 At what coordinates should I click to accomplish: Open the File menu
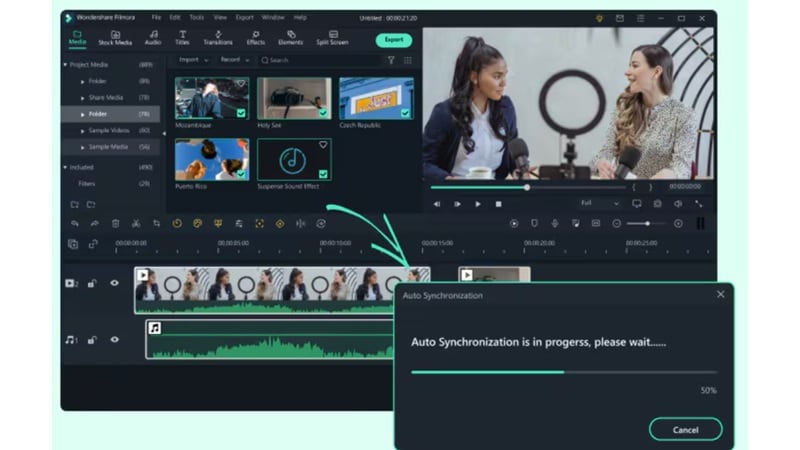[156, 18]
